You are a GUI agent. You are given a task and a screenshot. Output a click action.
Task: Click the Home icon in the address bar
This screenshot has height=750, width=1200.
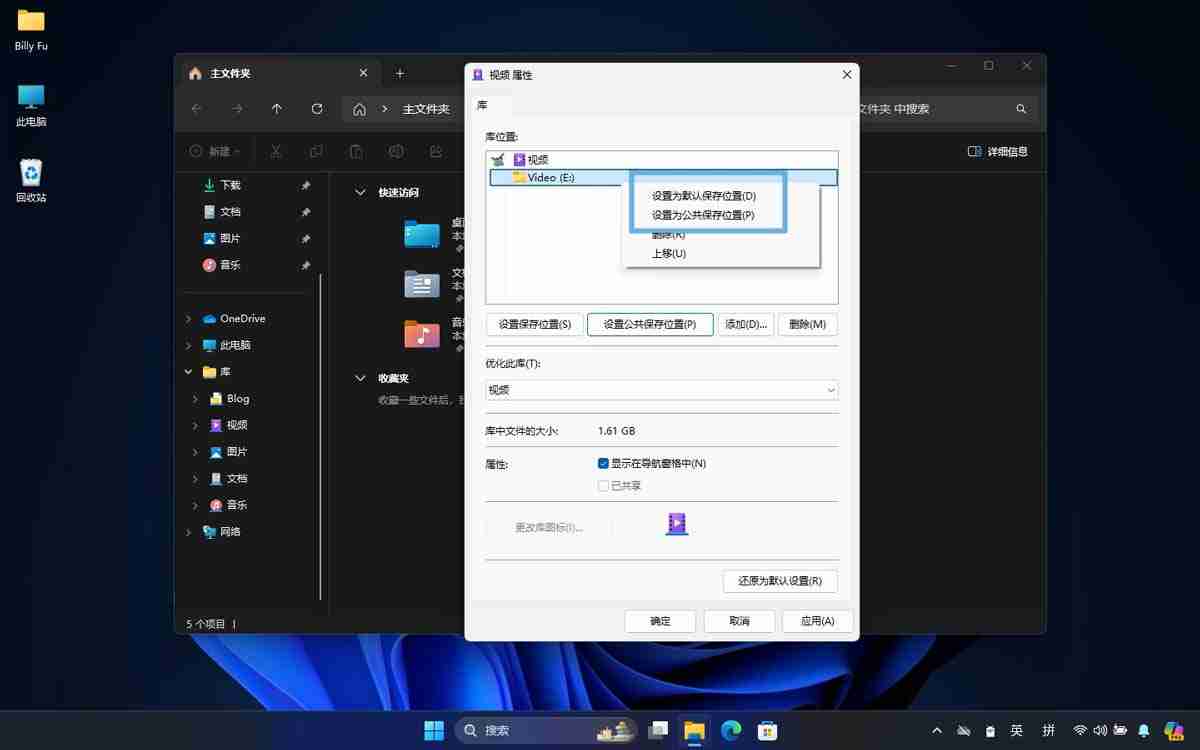pos(359,109)
